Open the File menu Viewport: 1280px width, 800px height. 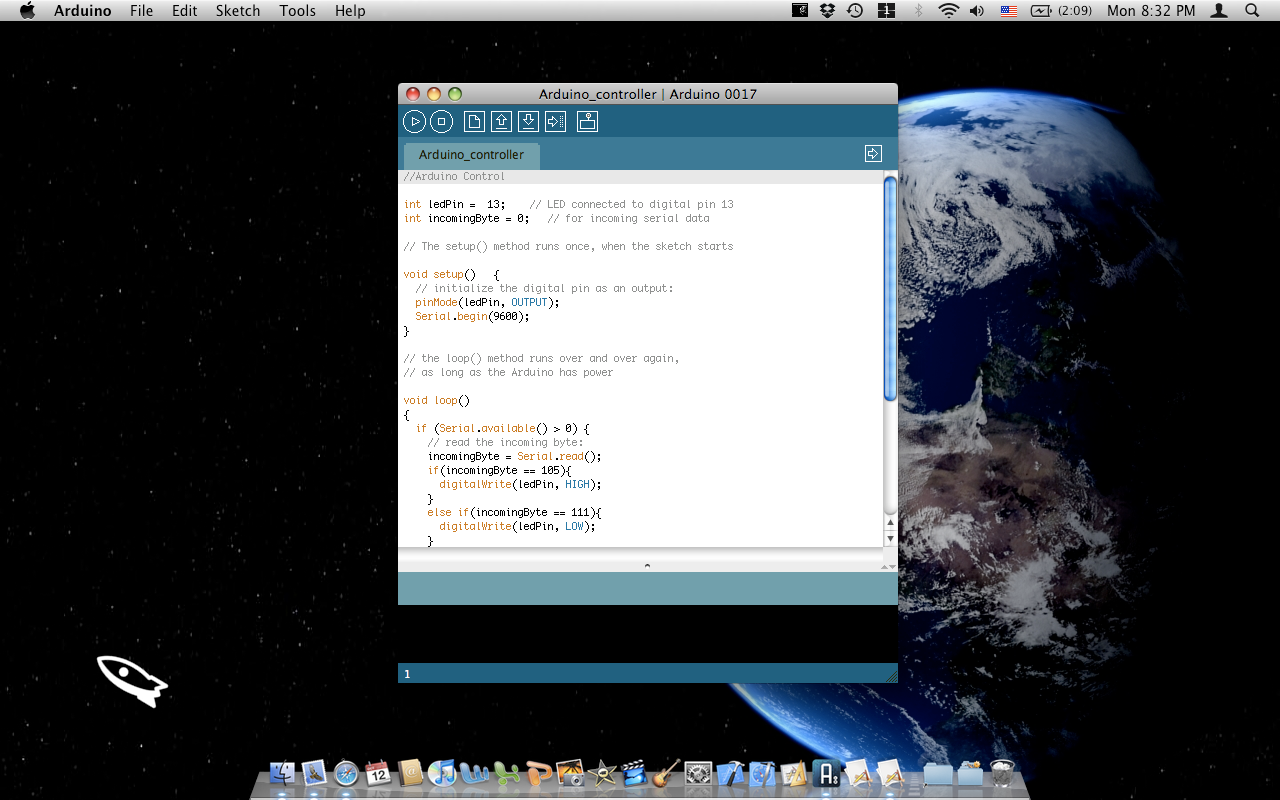142,11
